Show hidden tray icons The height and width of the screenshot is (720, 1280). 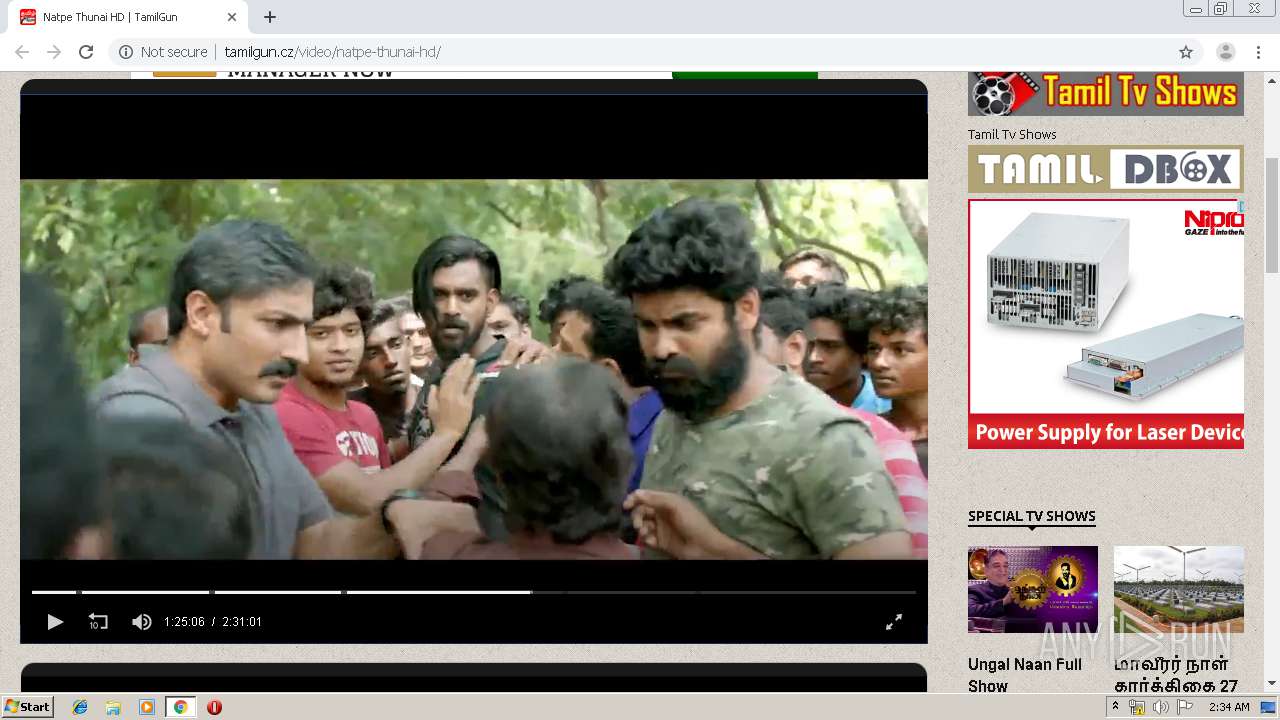coord(1115,707)
